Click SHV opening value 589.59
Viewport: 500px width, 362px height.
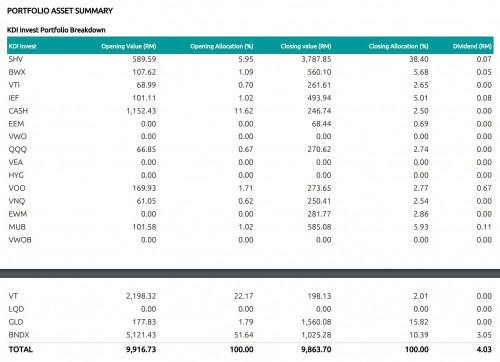pos(144,59)
